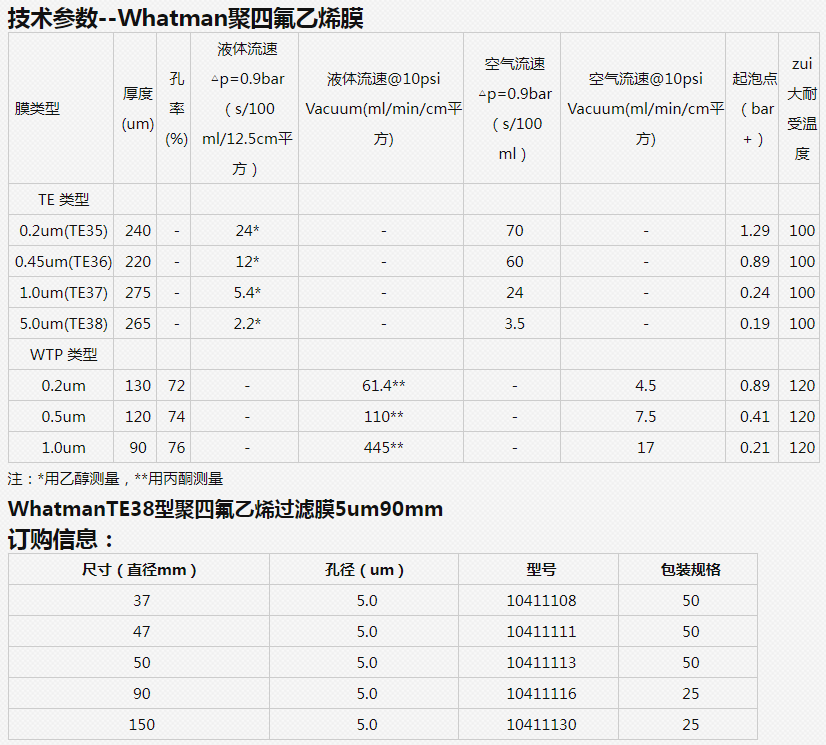Click the "订购信息：" heading
This screenshot has width=826, height=745.
coord(61,540)
